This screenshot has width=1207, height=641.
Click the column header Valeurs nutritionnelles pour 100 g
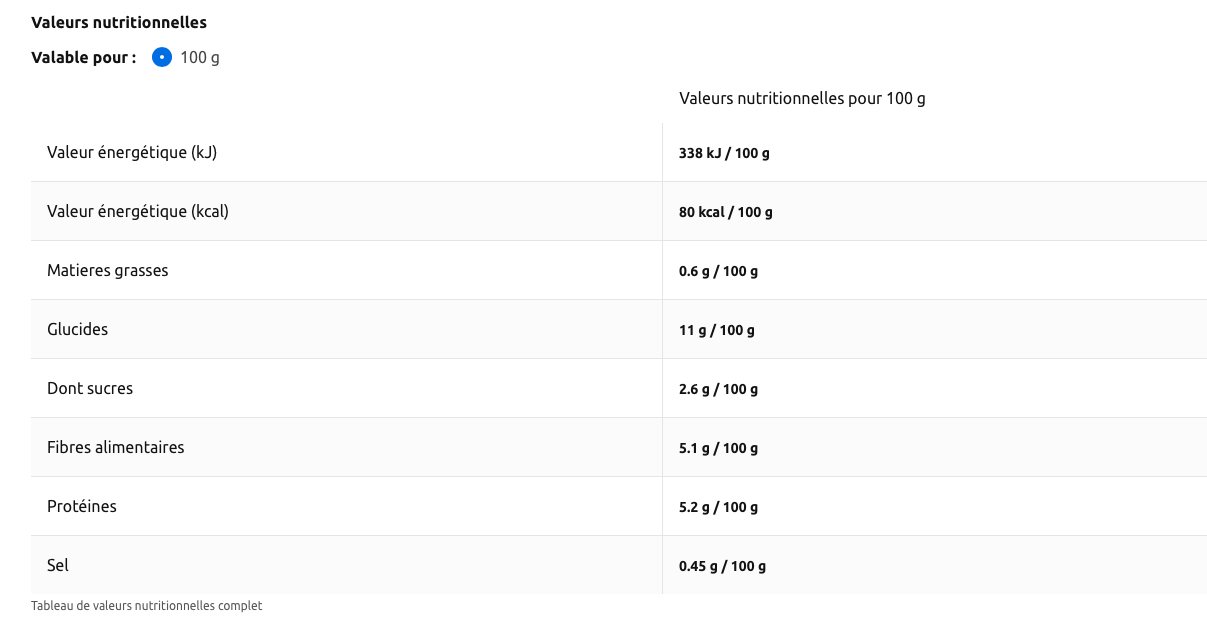802,98
